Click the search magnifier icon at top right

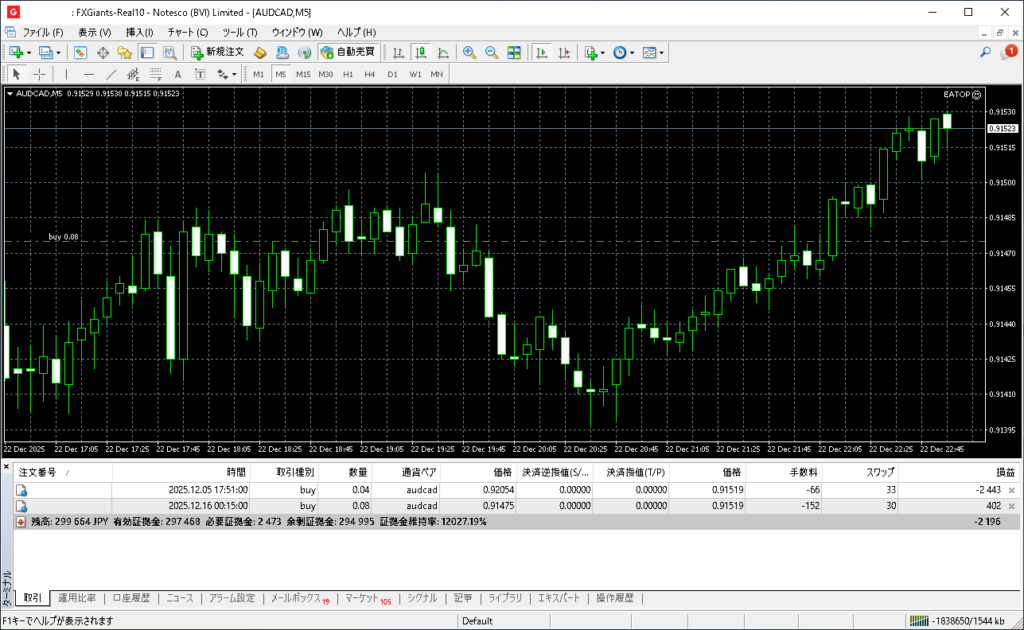pyautogui.click(x=985, y=52)
